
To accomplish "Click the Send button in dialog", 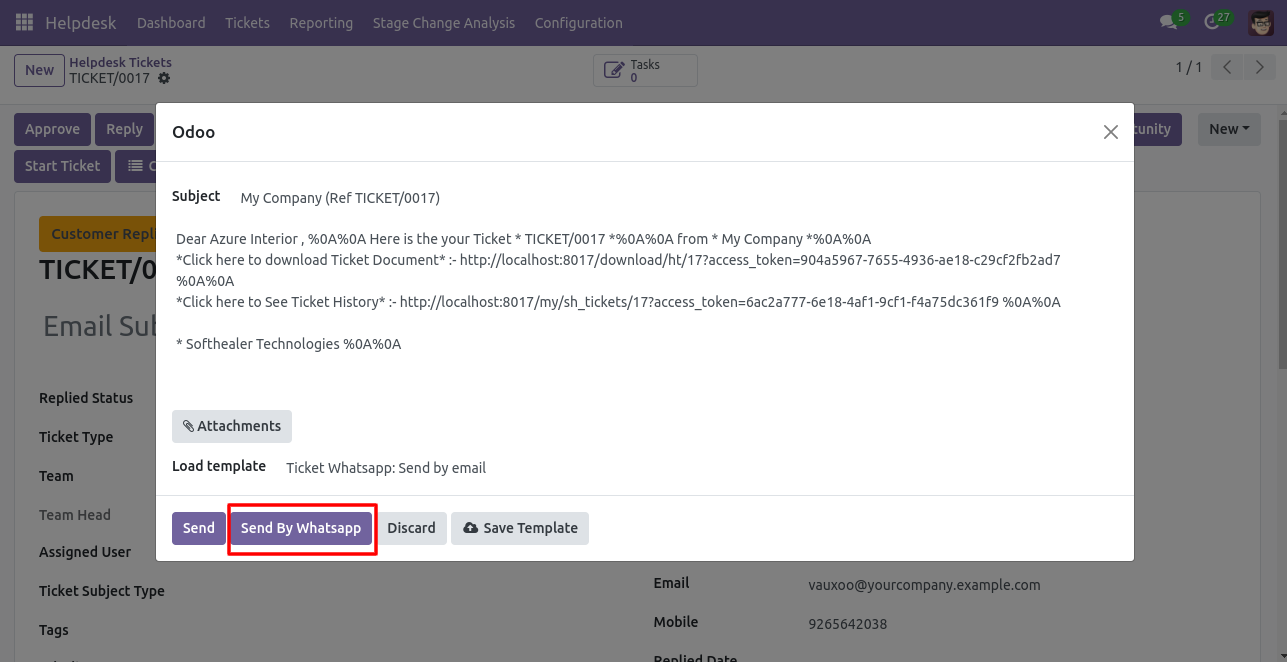I will tap(198, 528).
